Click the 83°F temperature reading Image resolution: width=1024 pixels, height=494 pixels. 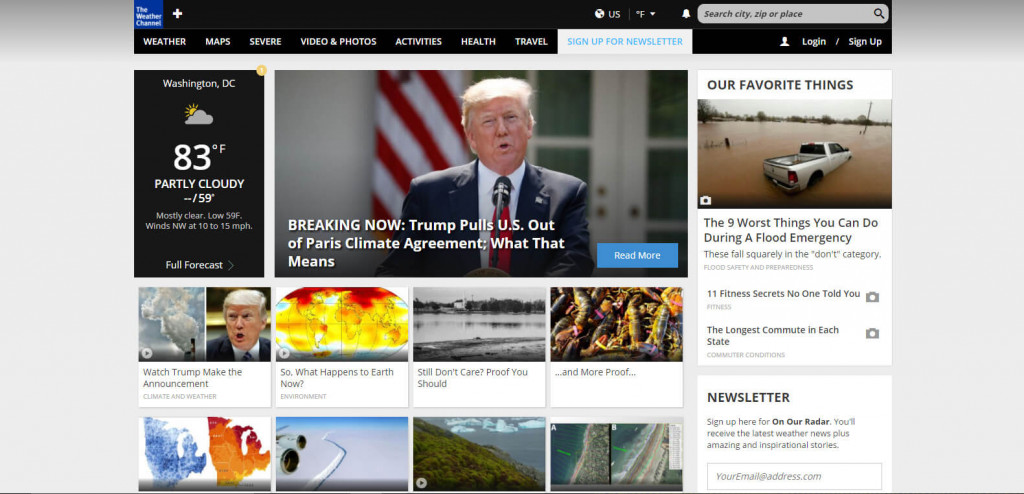199,157
